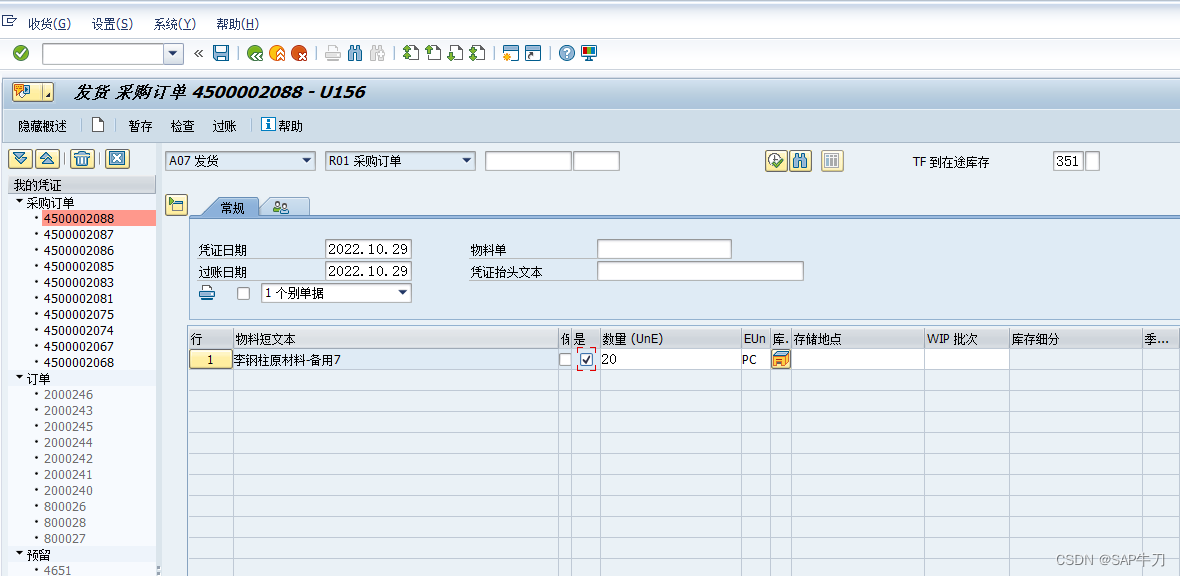
Task: Click the collapse command field double-arrow
Action: tap(199, 53)
